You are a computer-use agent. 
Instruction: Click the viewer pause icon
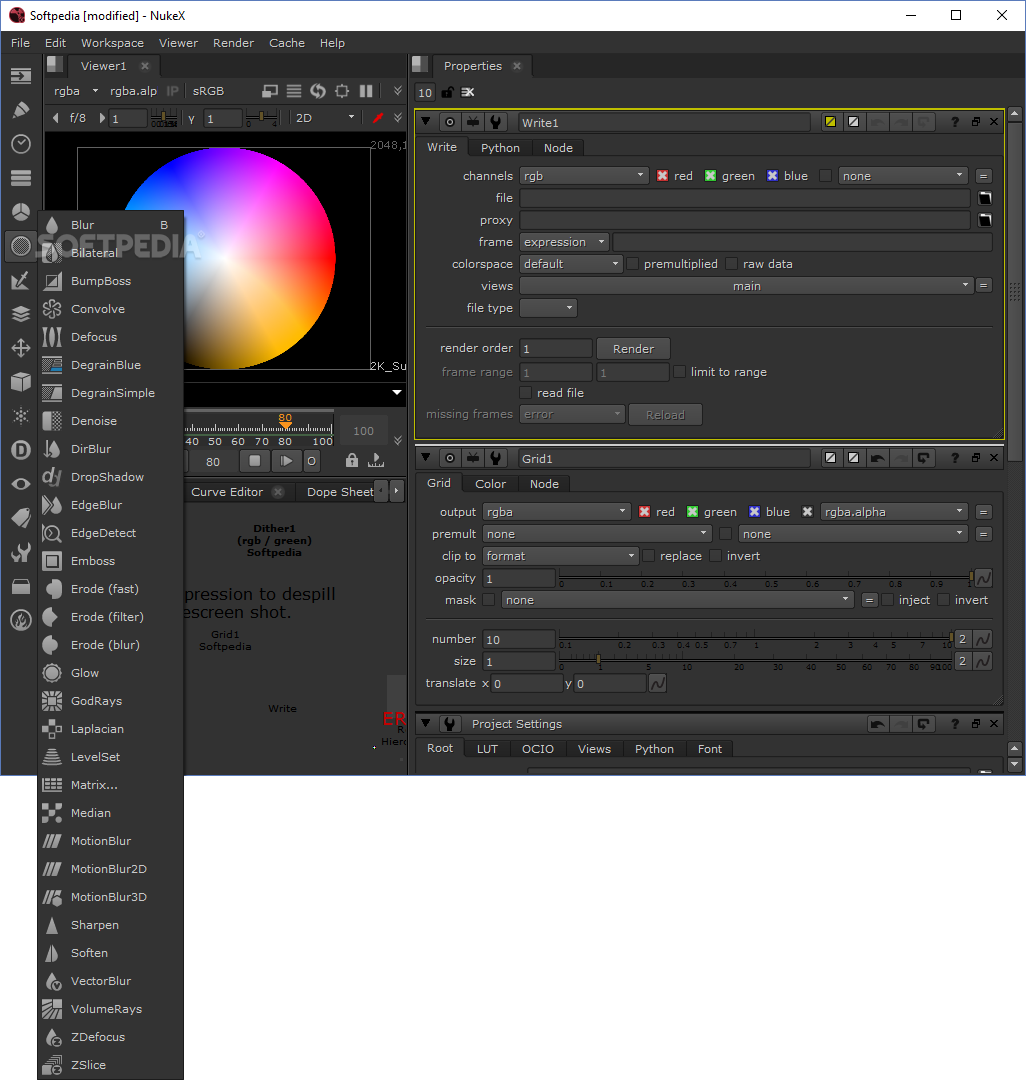pos(366,91)
